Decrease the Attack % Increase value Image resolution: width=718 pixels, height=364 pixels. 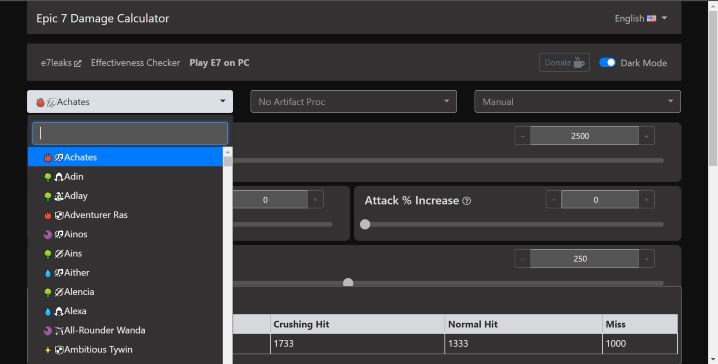[554, 200]
